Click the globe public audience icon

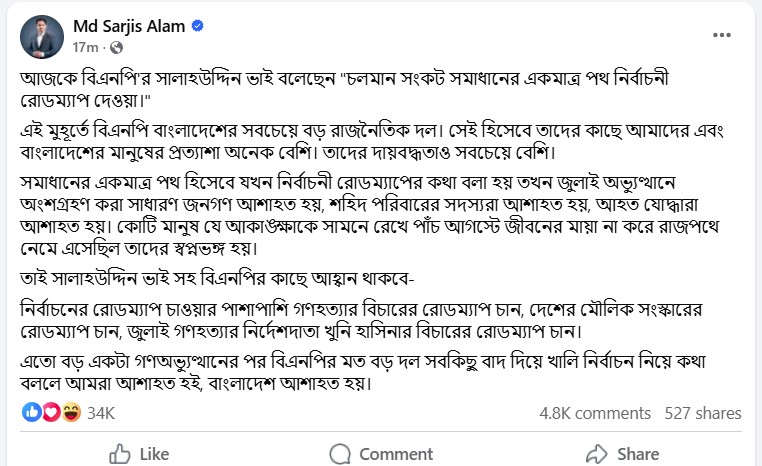[x=115, y=47]
